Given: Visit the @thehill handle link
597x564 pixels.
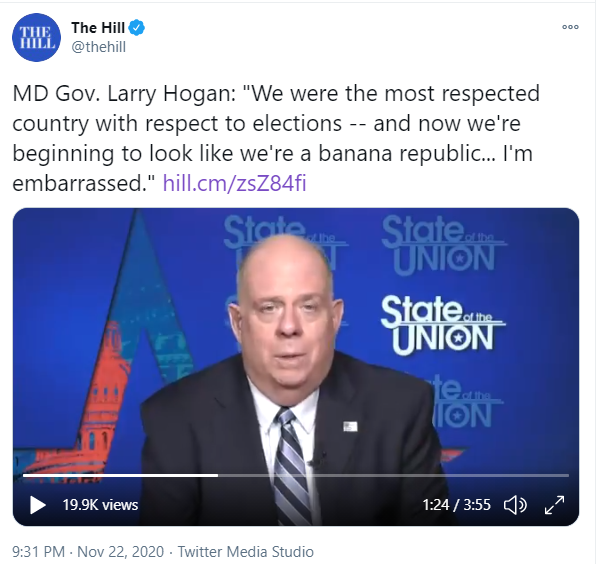Looking at the screenshot, I should pos(99,47).
